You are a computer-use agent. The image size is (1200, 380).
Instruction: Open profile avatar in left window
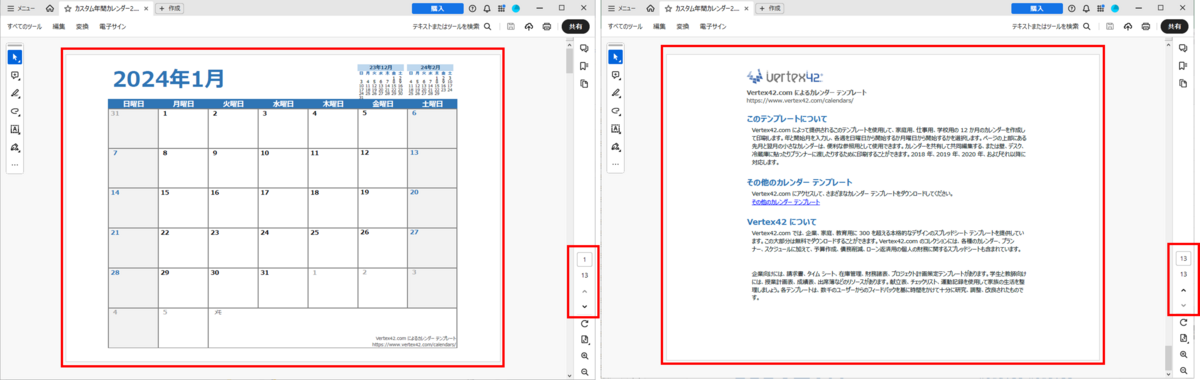click(516, 8)
